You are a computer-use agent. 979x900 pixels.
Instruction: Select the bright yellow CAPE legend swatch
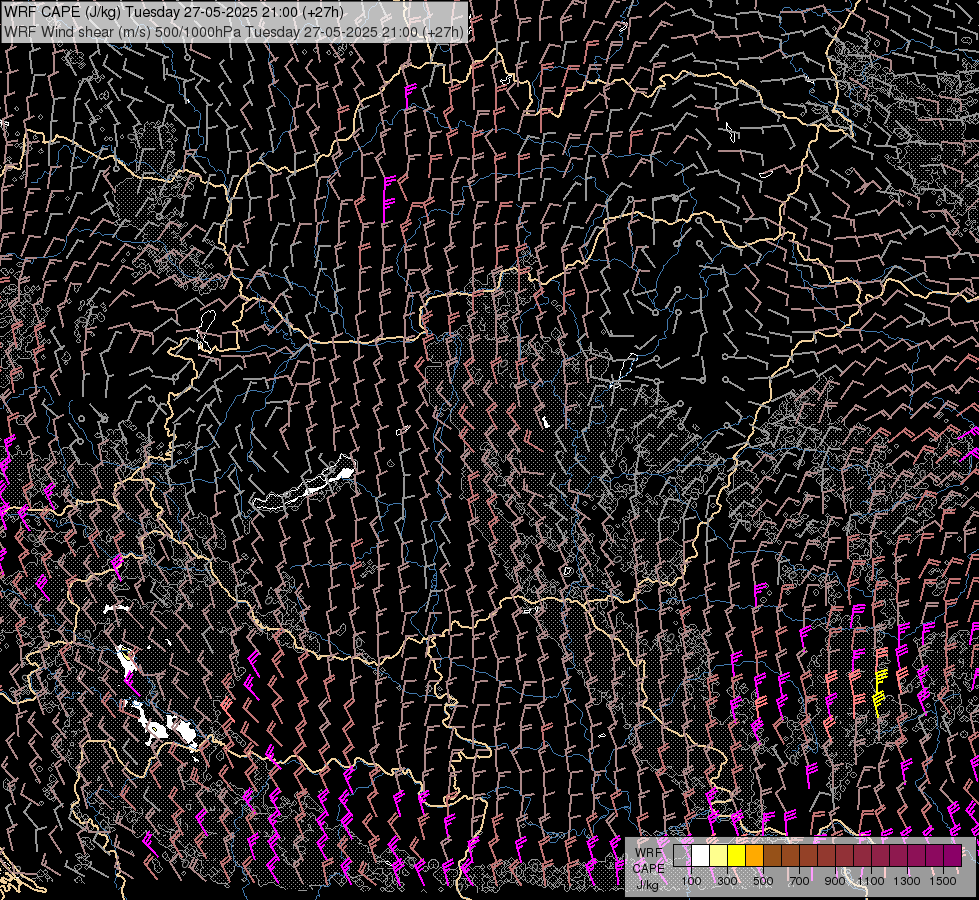coord(737,855)
